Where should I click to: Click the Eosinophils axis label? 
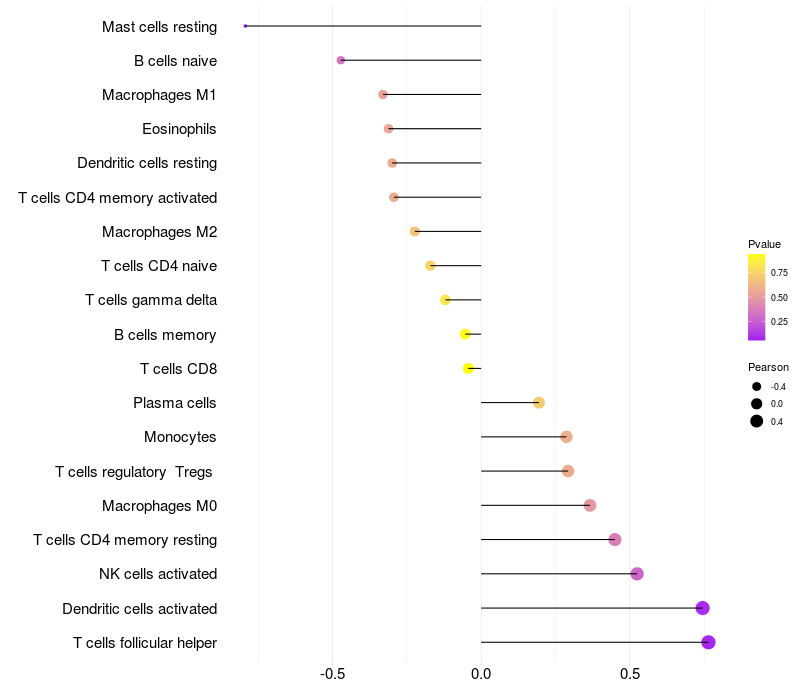click(x=179, y=129)
